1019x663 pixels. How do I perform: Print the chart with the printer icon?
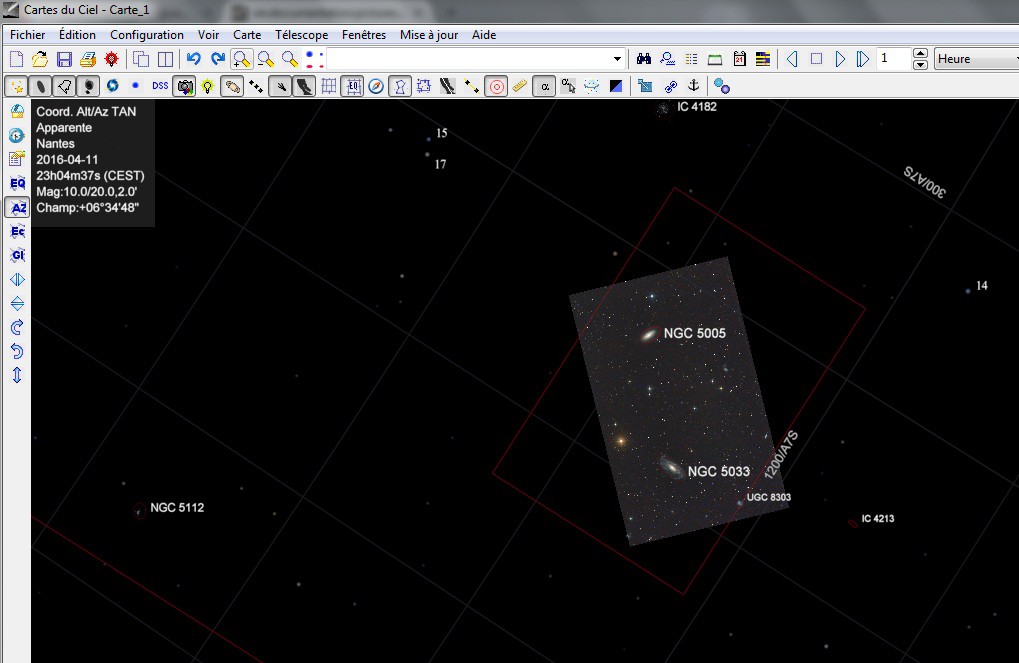(x=88, y=59)
